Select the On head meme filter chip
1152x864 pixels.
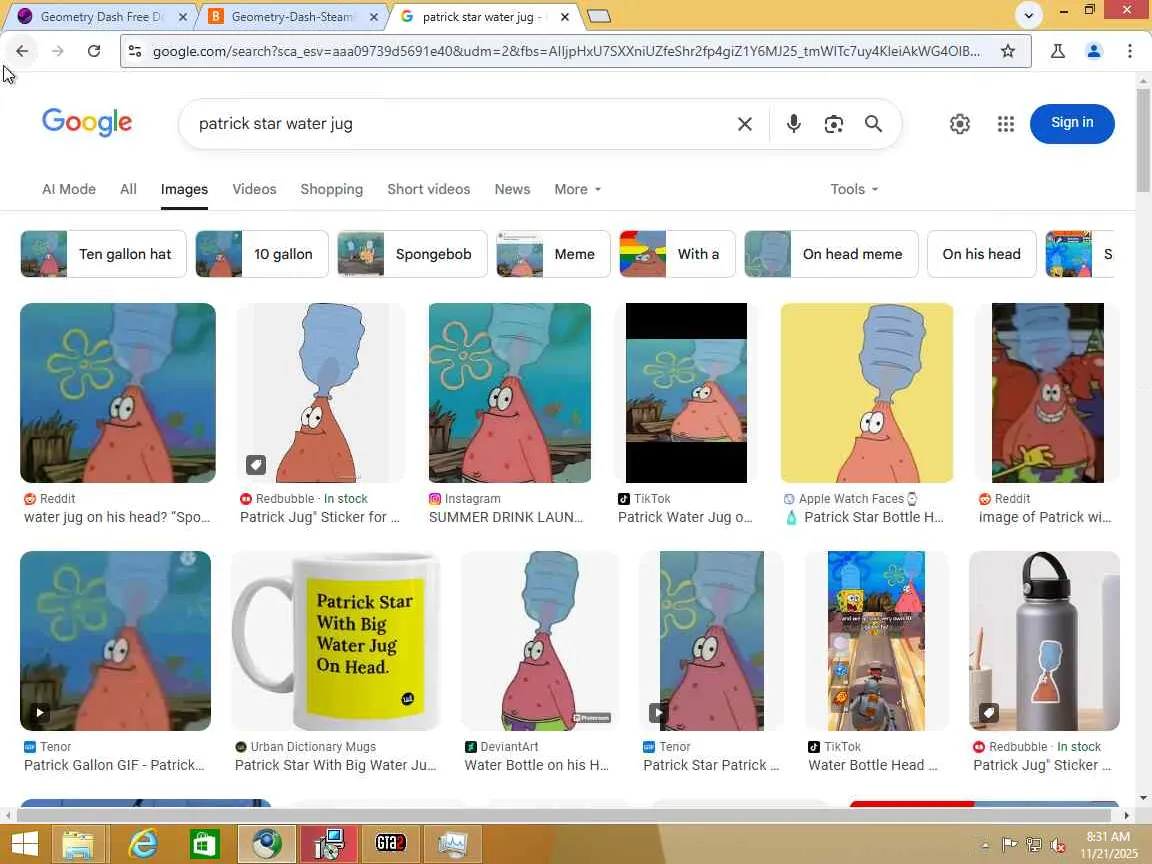coord(831,254)
